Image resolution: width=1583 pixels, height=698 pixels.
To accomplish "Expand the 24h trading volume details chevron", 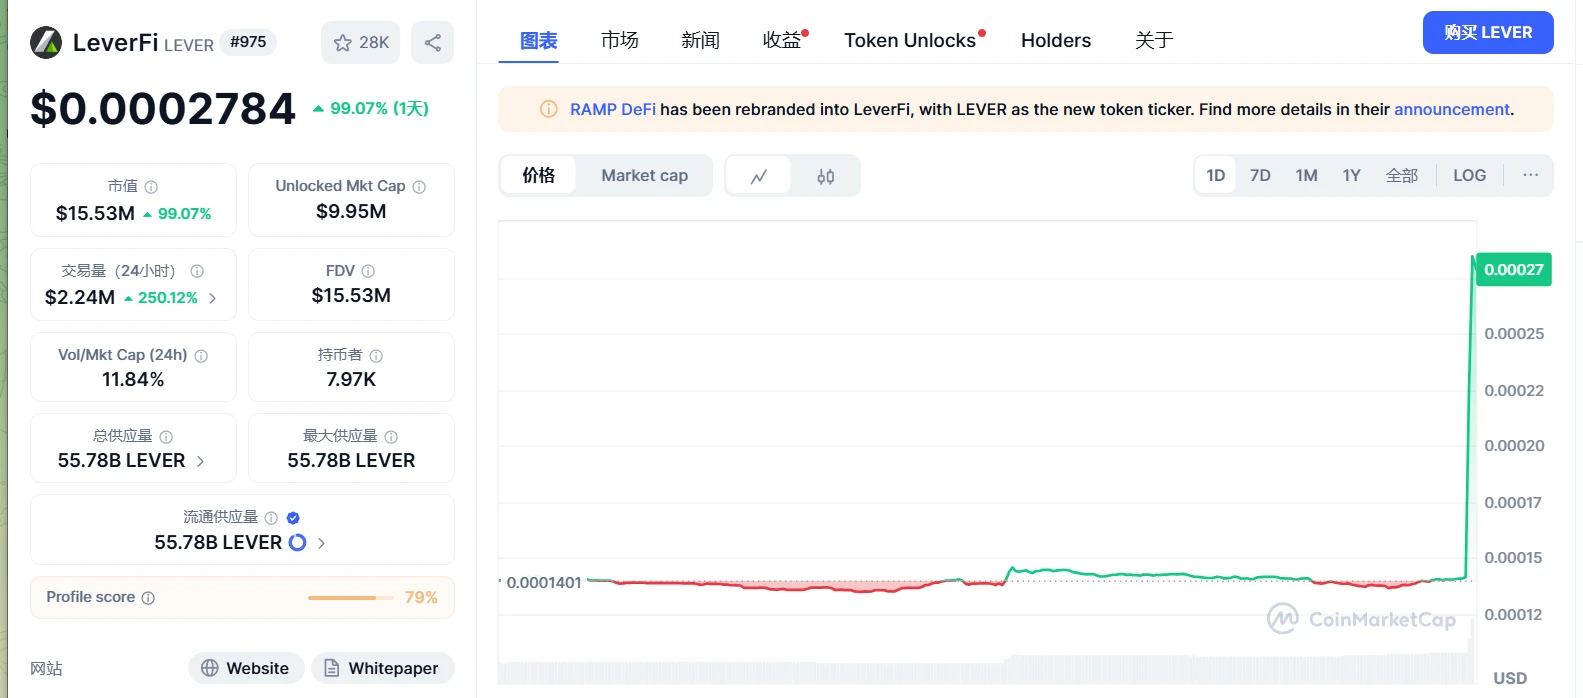I will (212, 298).
